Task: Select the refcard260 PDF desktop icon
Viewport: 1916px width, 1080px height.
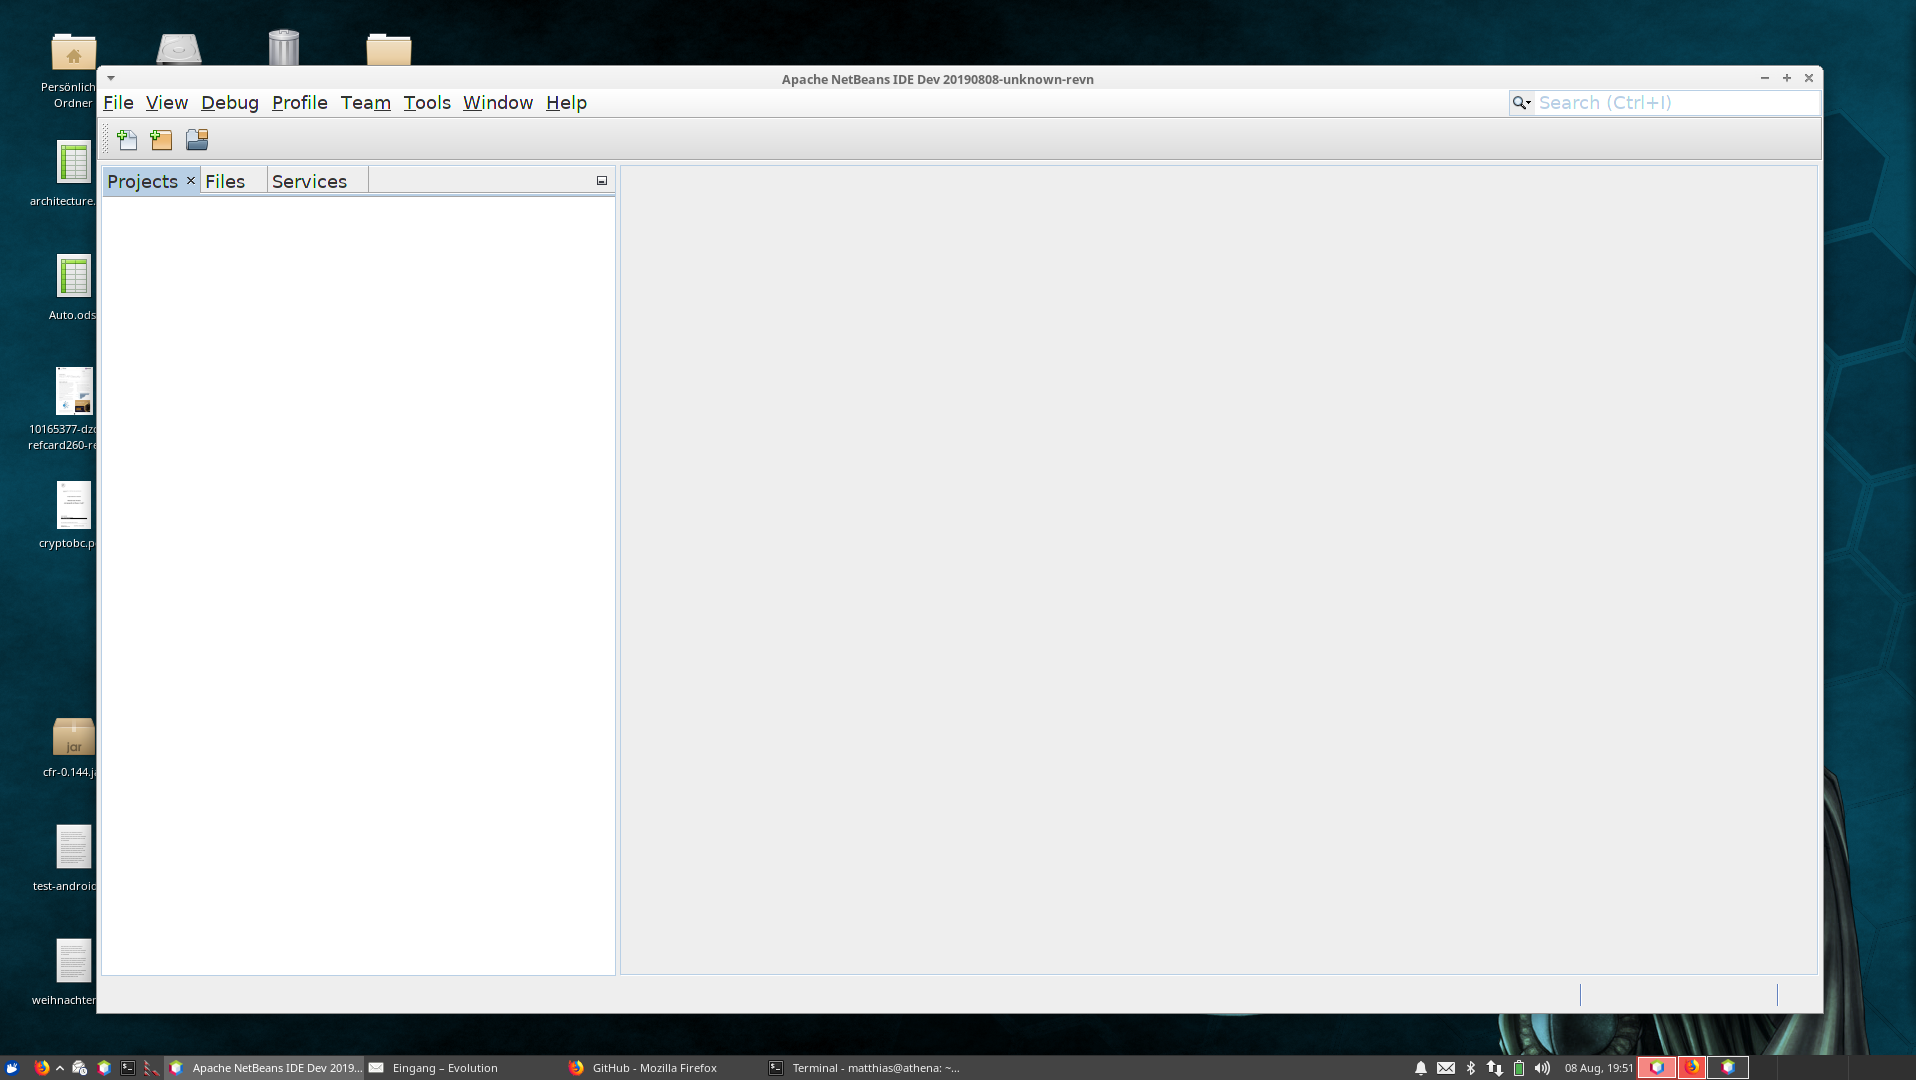Action: [x=73, y=391]
